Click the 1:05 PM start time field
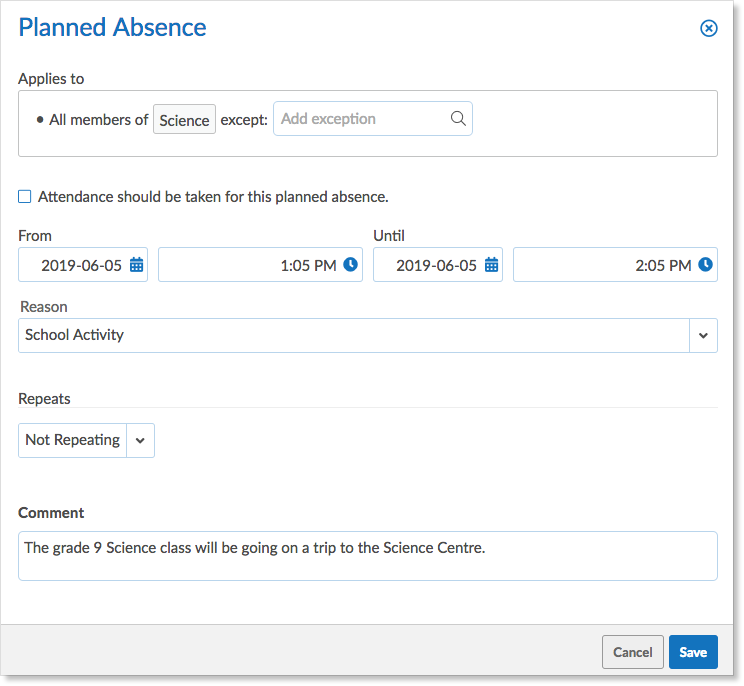744x686 pixels. click(260, 265)
